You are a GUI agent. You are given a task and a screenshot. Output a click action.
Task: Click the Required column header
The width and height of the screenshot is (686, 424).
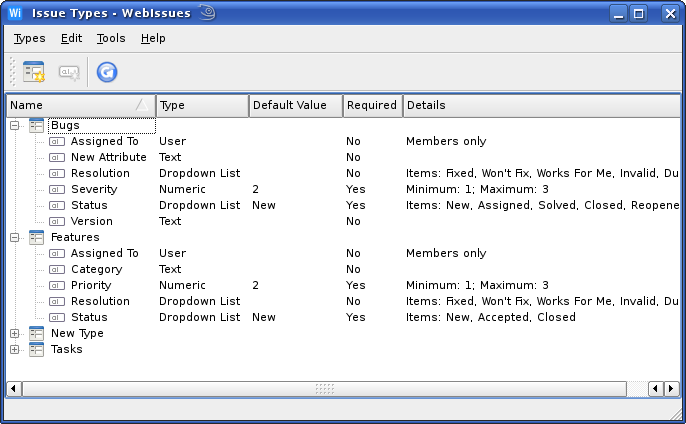(371, 105)
